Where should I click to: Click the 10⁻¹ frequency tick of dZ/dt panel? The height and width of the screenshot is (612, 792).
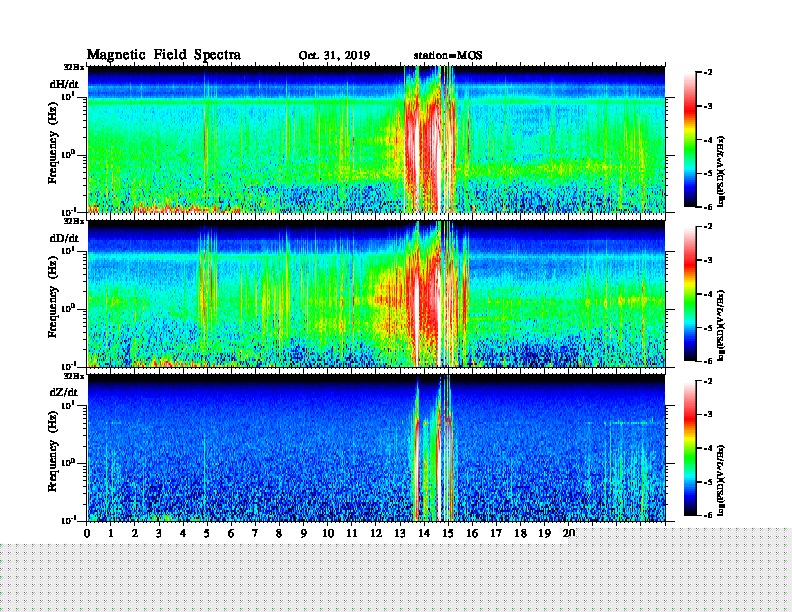pos(68,520)
